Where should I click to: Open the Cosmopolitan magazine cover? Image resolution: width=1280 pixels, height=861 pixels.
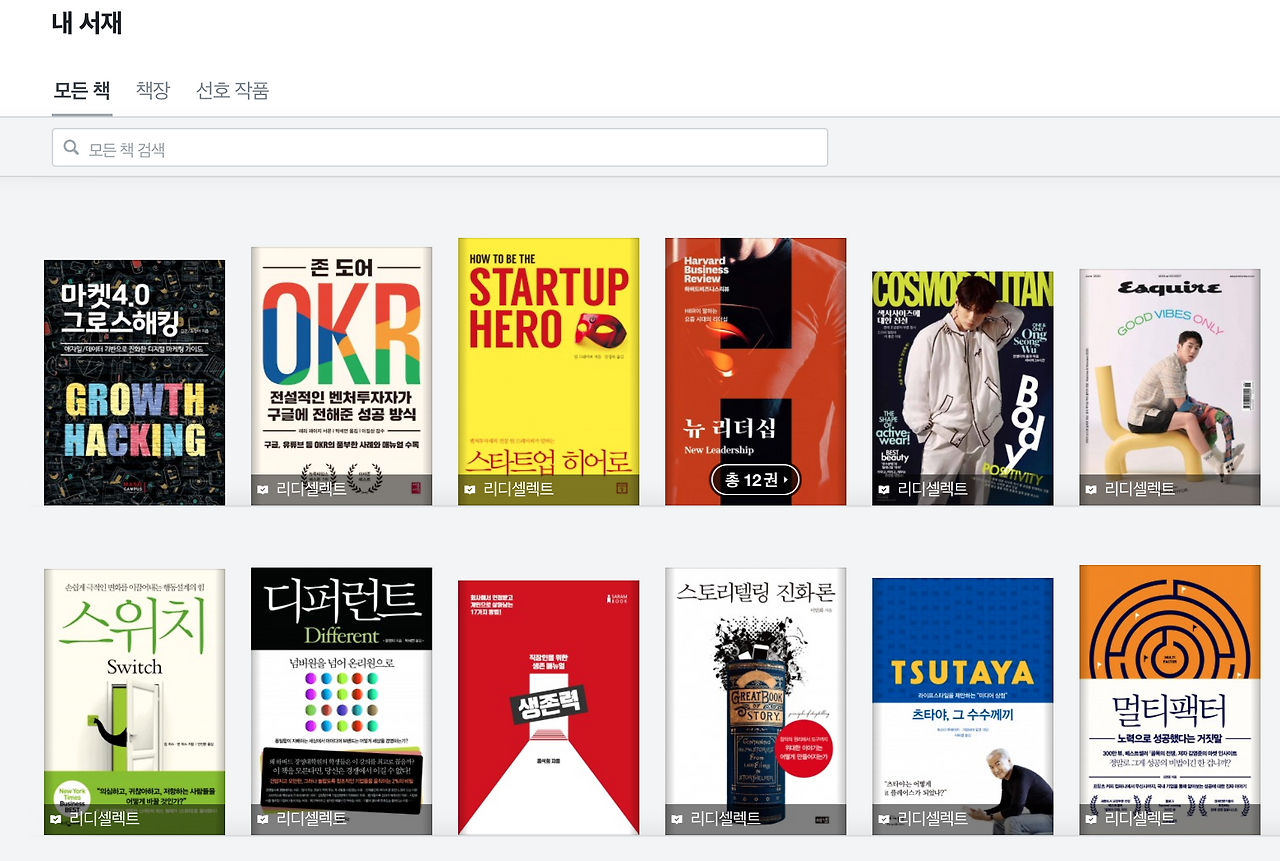tap(963, 388)
